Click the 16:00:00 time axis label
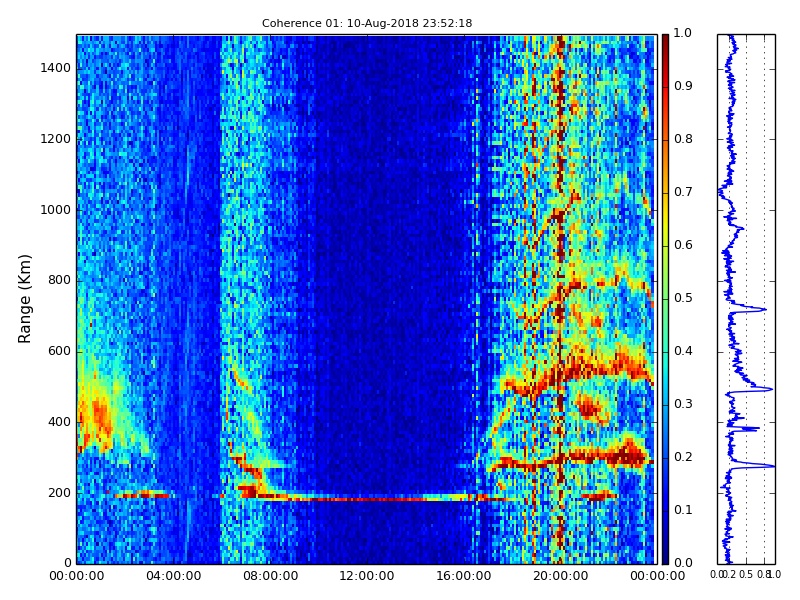 point(464,576)
